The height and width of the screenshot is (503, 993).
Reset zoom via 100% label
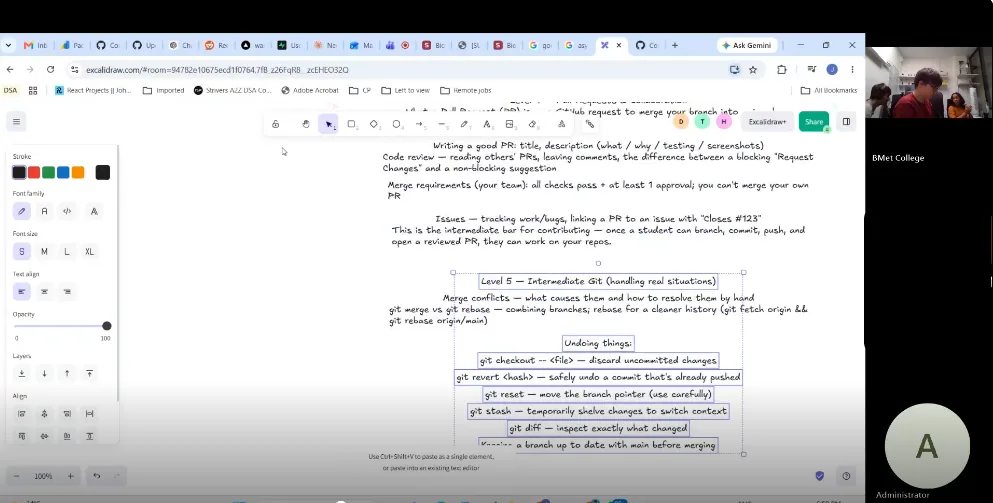[43, 476]
